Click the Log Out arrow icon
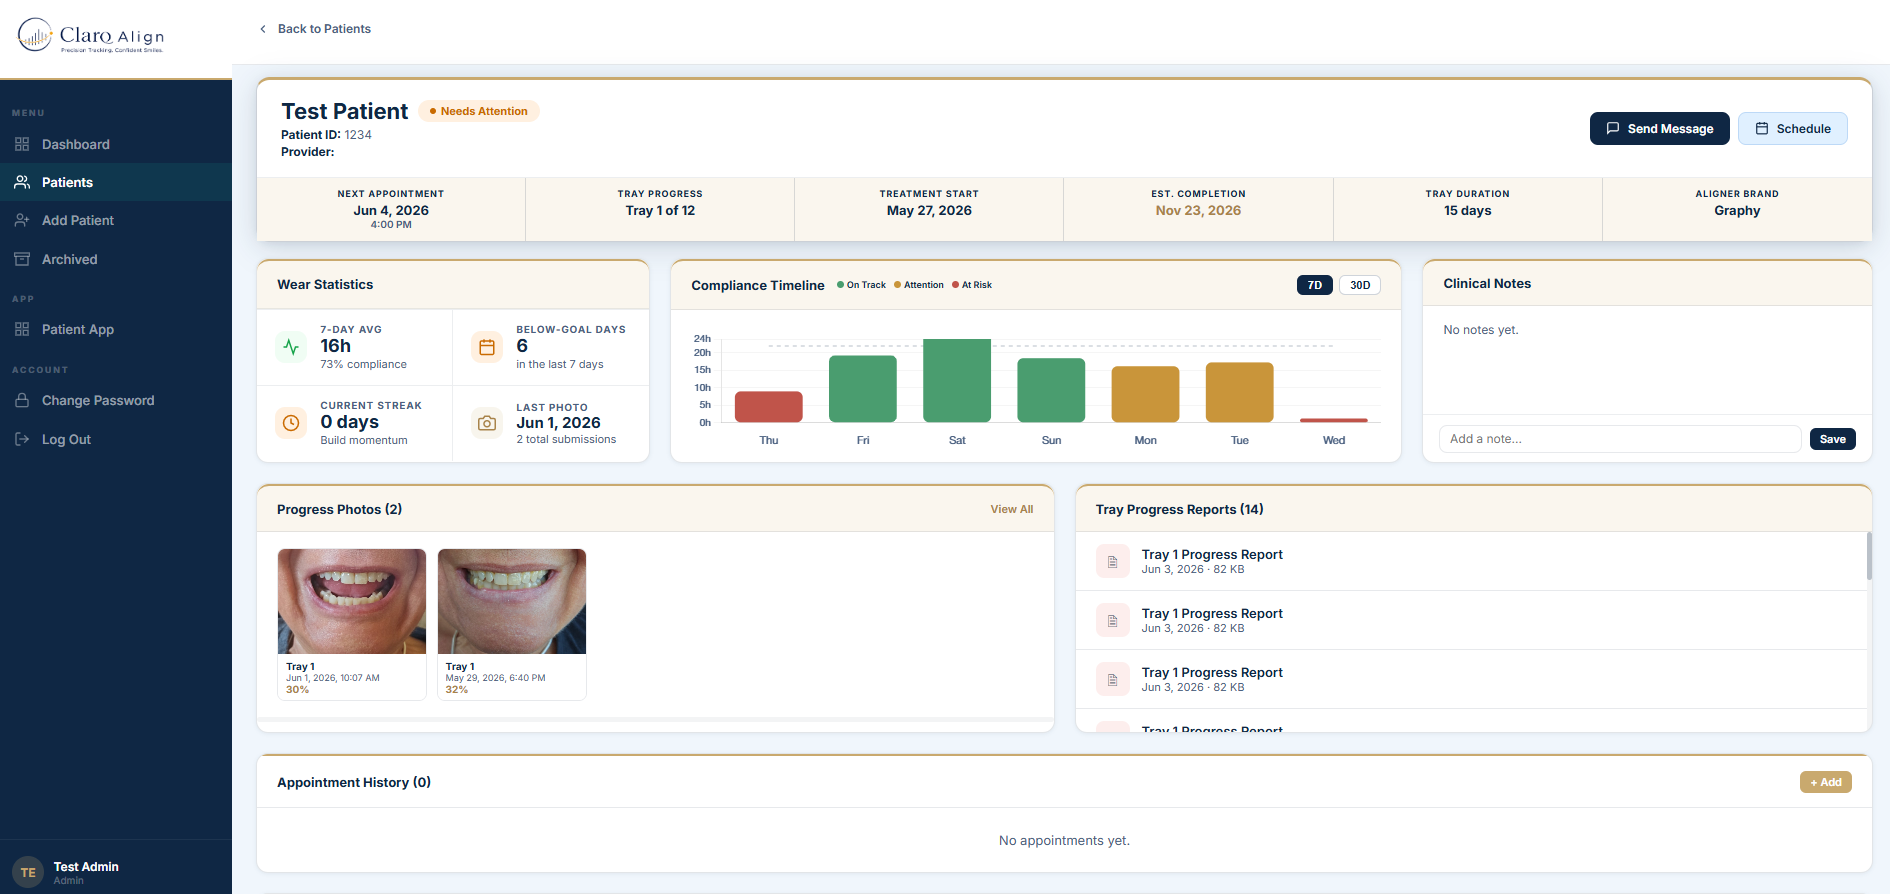The width and height of the screenshot is (1890, 894). [22, 439]
